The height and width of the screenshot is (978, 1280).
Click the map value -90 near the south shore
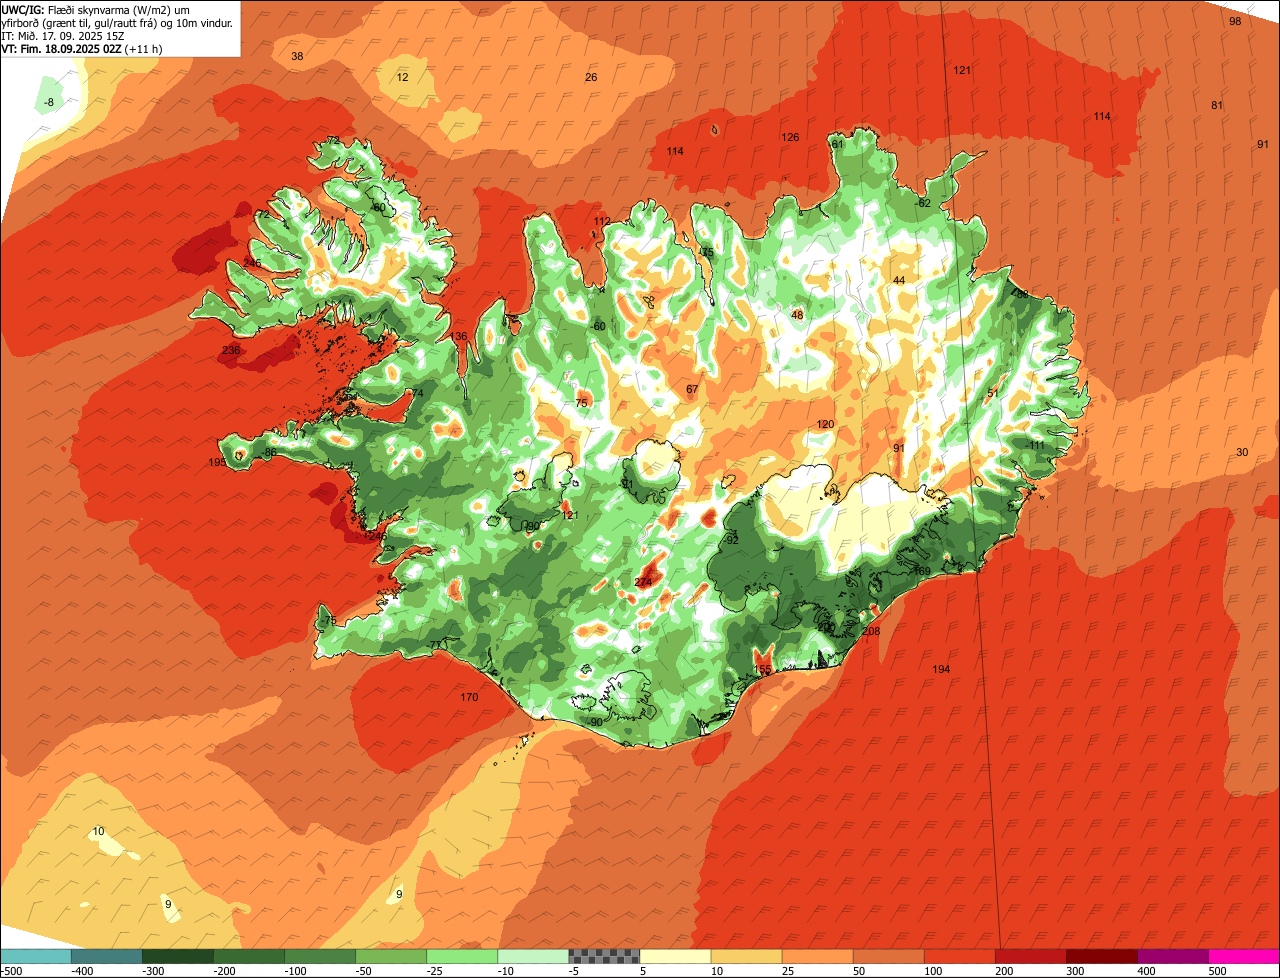[595, 722]
